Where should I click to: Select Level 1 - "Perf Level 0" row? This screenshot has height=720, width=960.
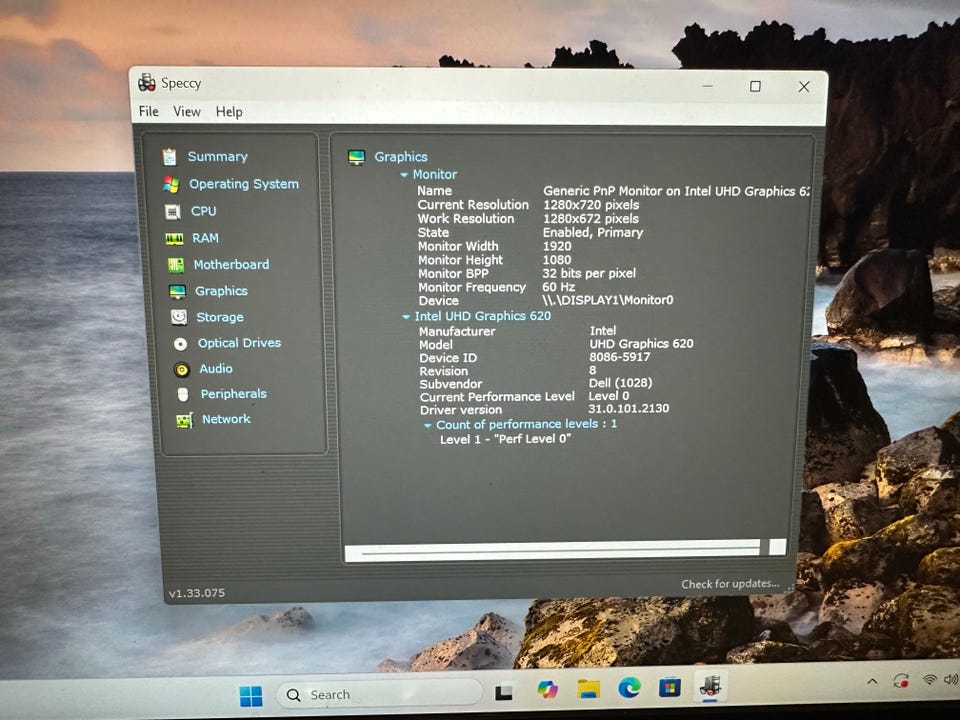505,439
